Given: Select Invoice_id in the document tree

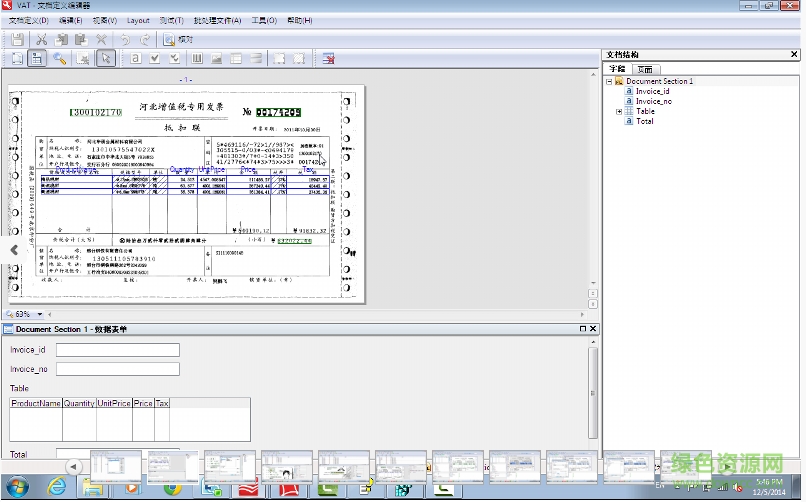Looking at the screenshot, I should tap(652, 91).
